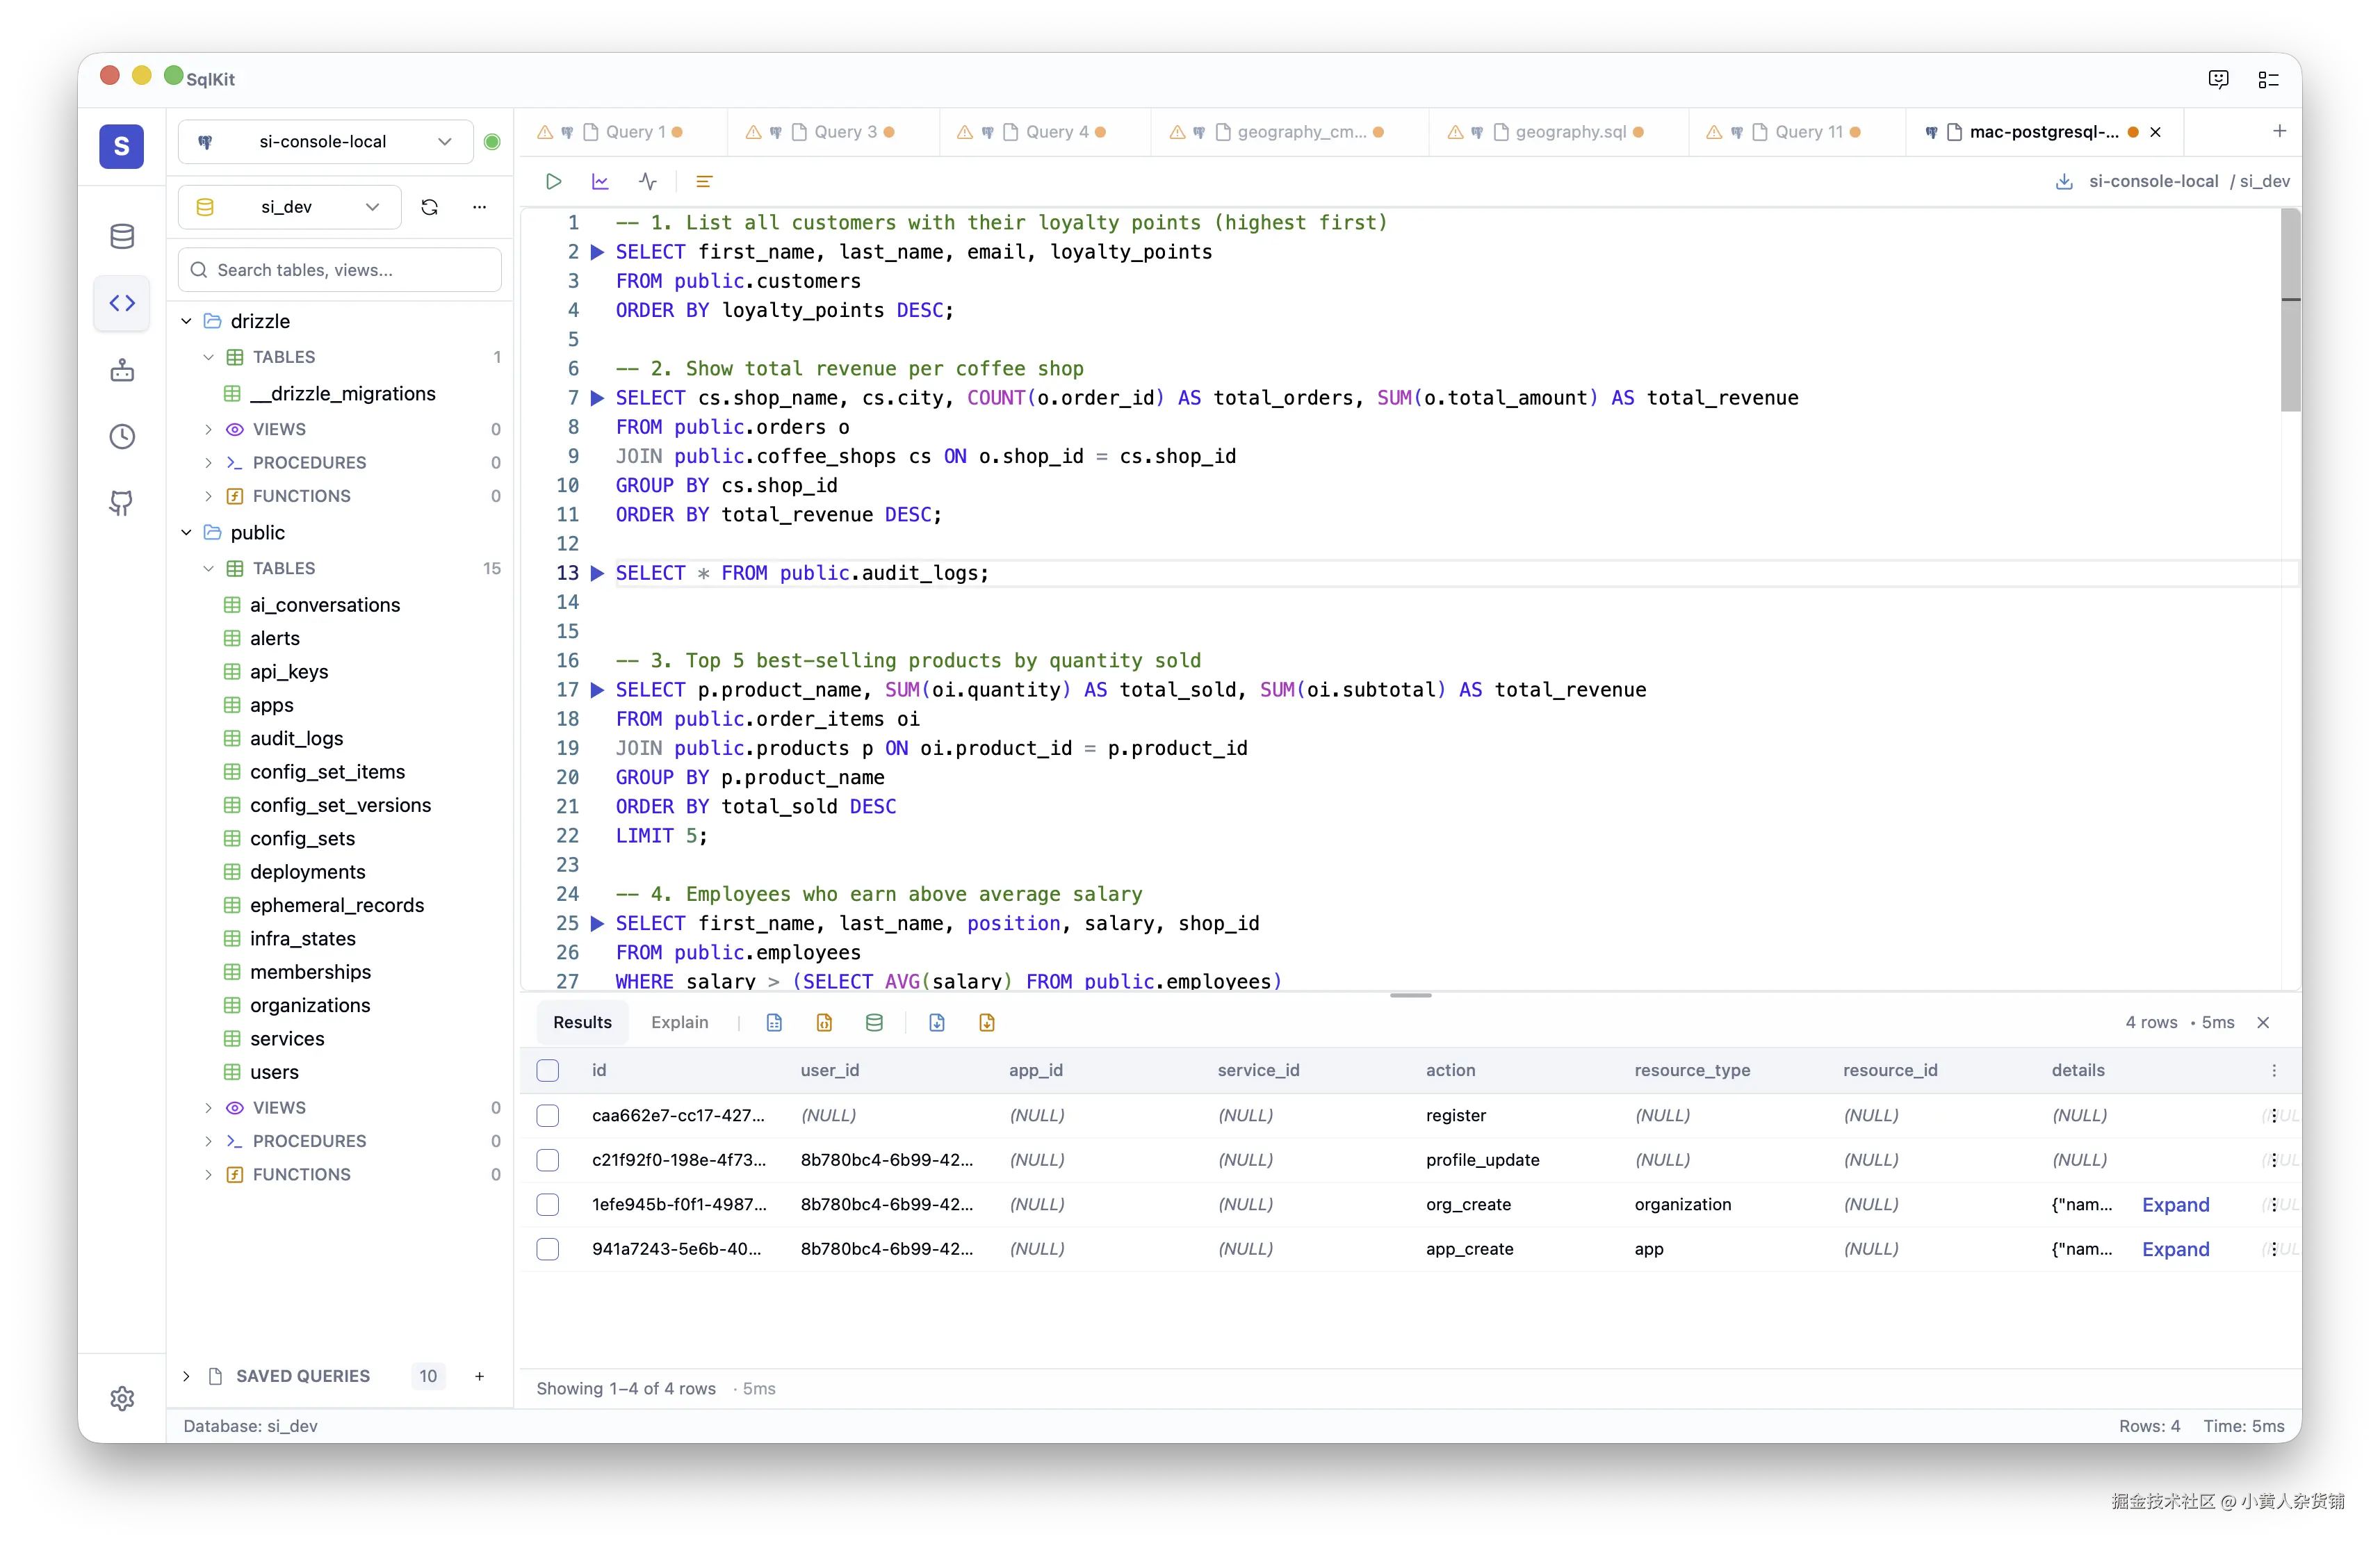Viewport: 2380px width, 1546px height.
Task: Click the Search tables, views field
Action: [x=340, y=270]
